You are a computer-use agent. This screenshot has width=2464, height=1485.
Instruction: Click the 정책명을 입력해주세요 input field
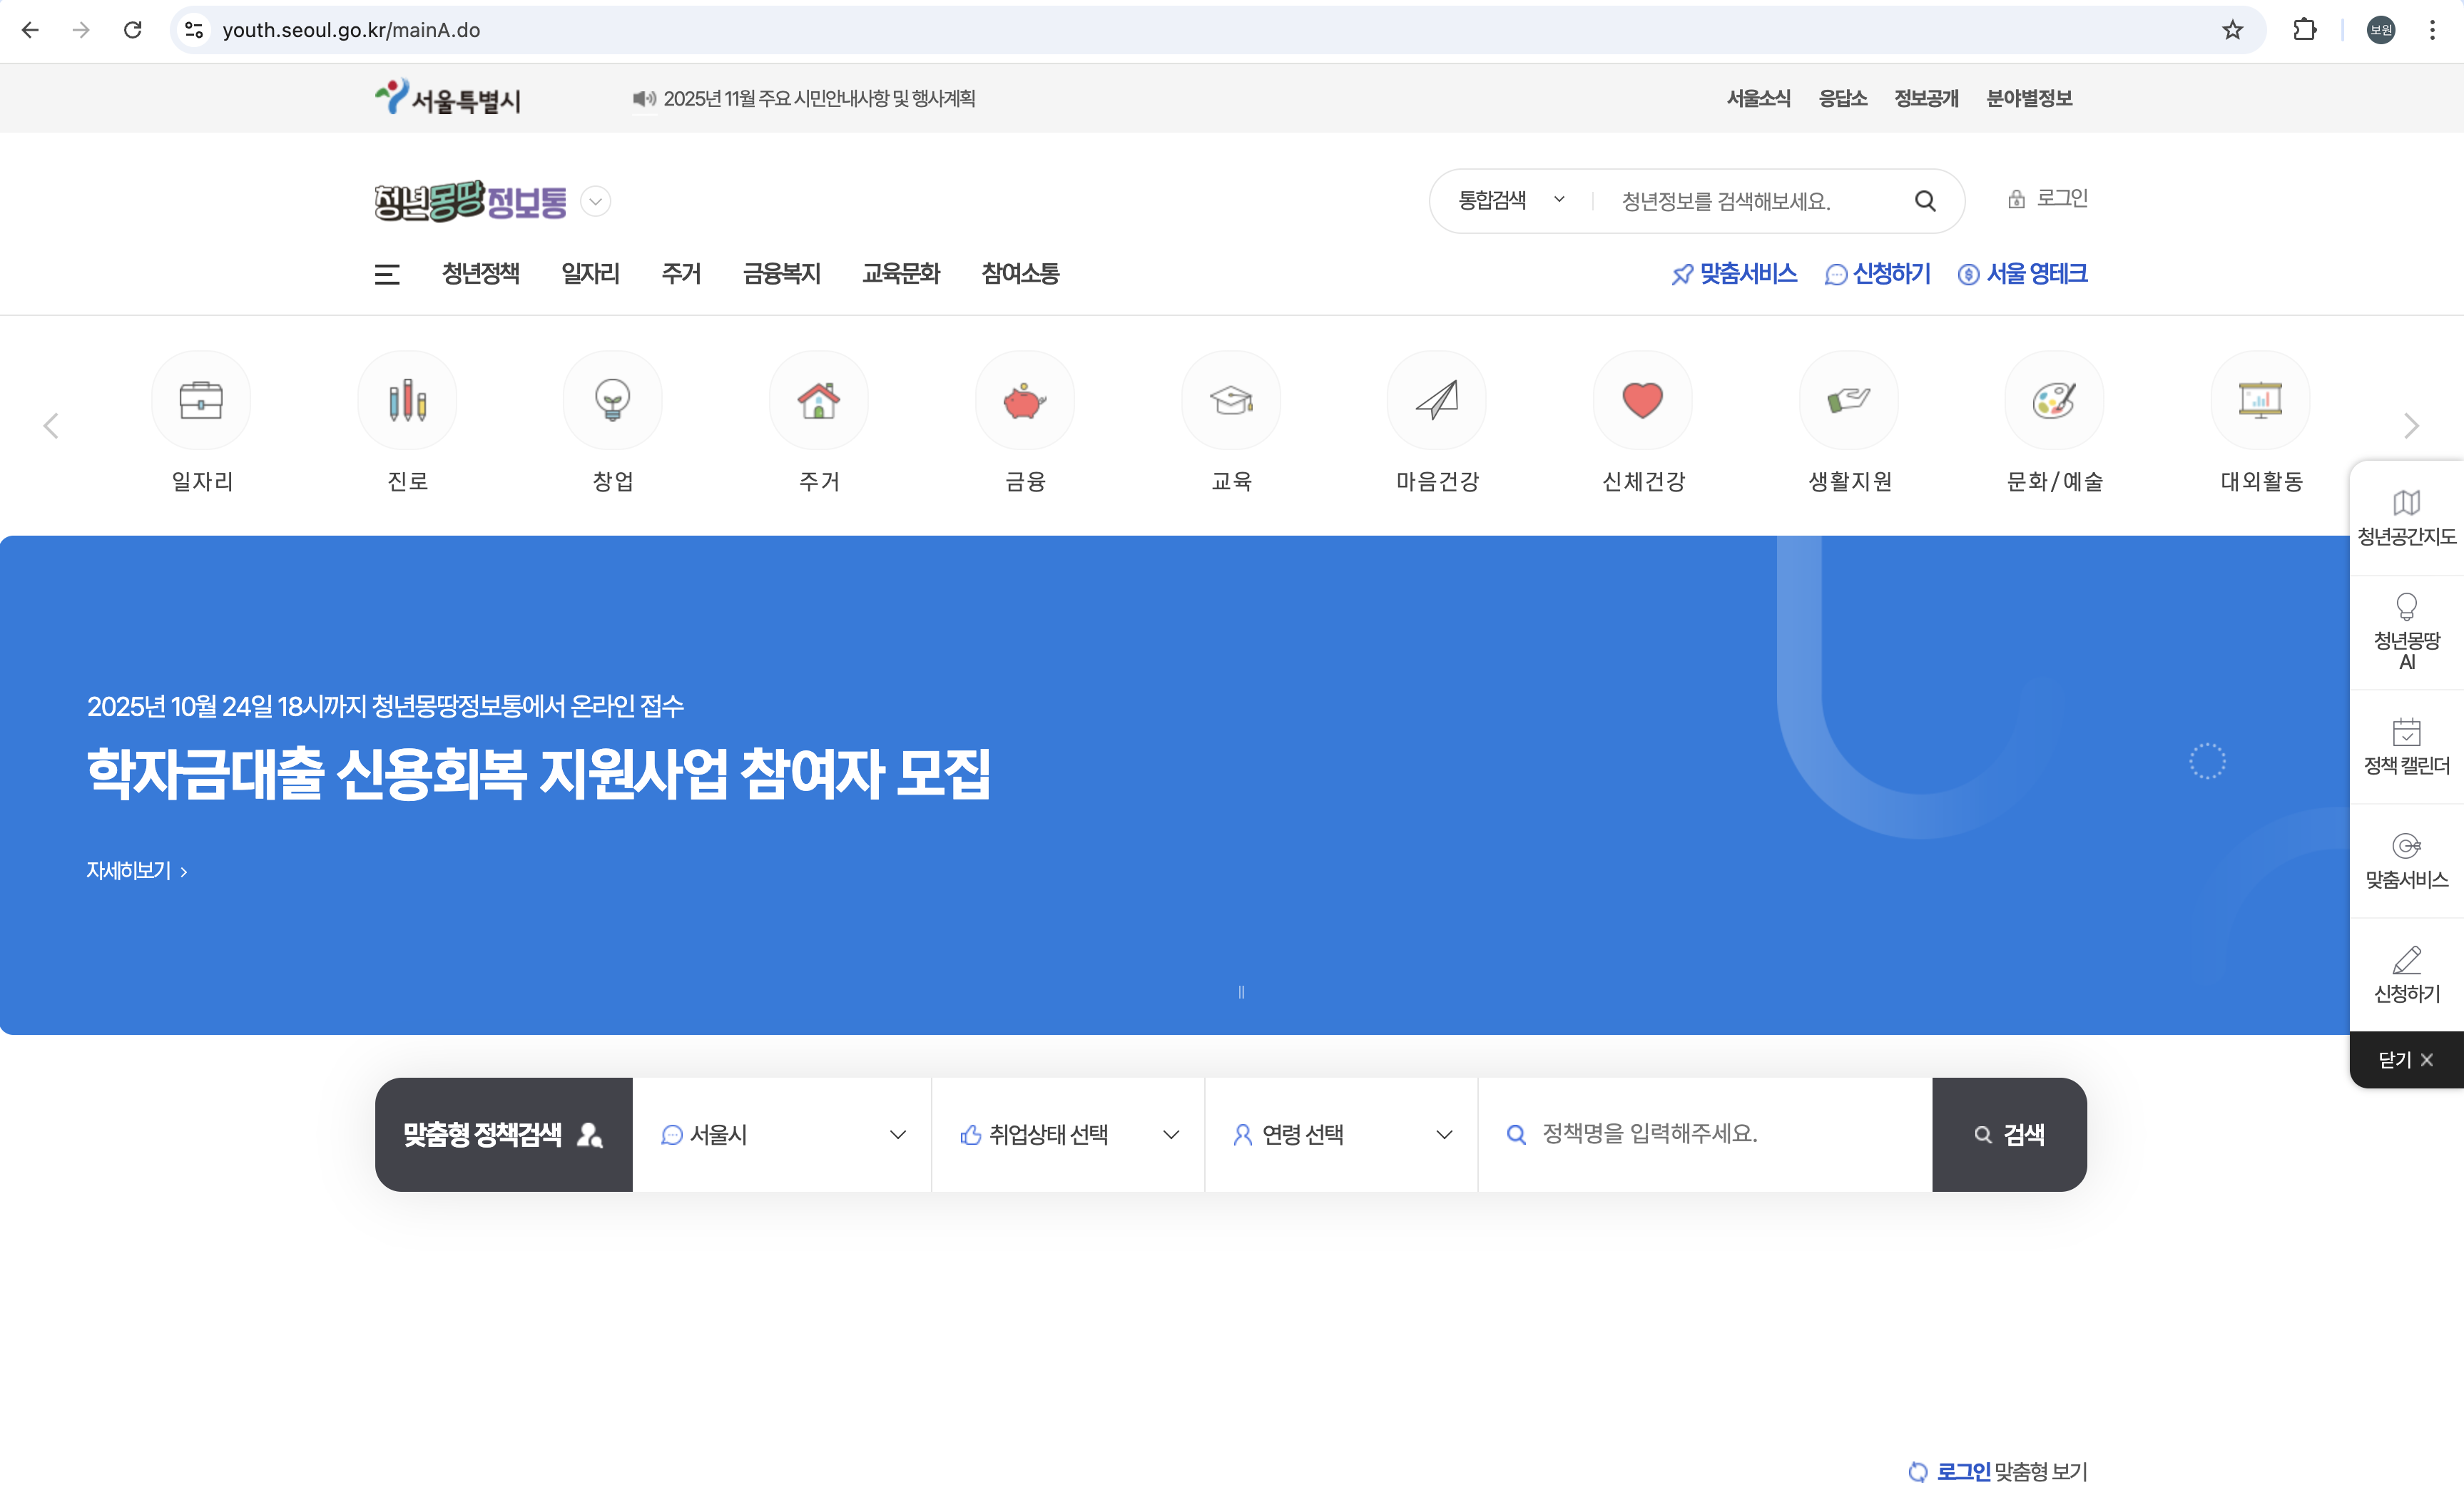pyautogui.click(x=1720, y=1133)
